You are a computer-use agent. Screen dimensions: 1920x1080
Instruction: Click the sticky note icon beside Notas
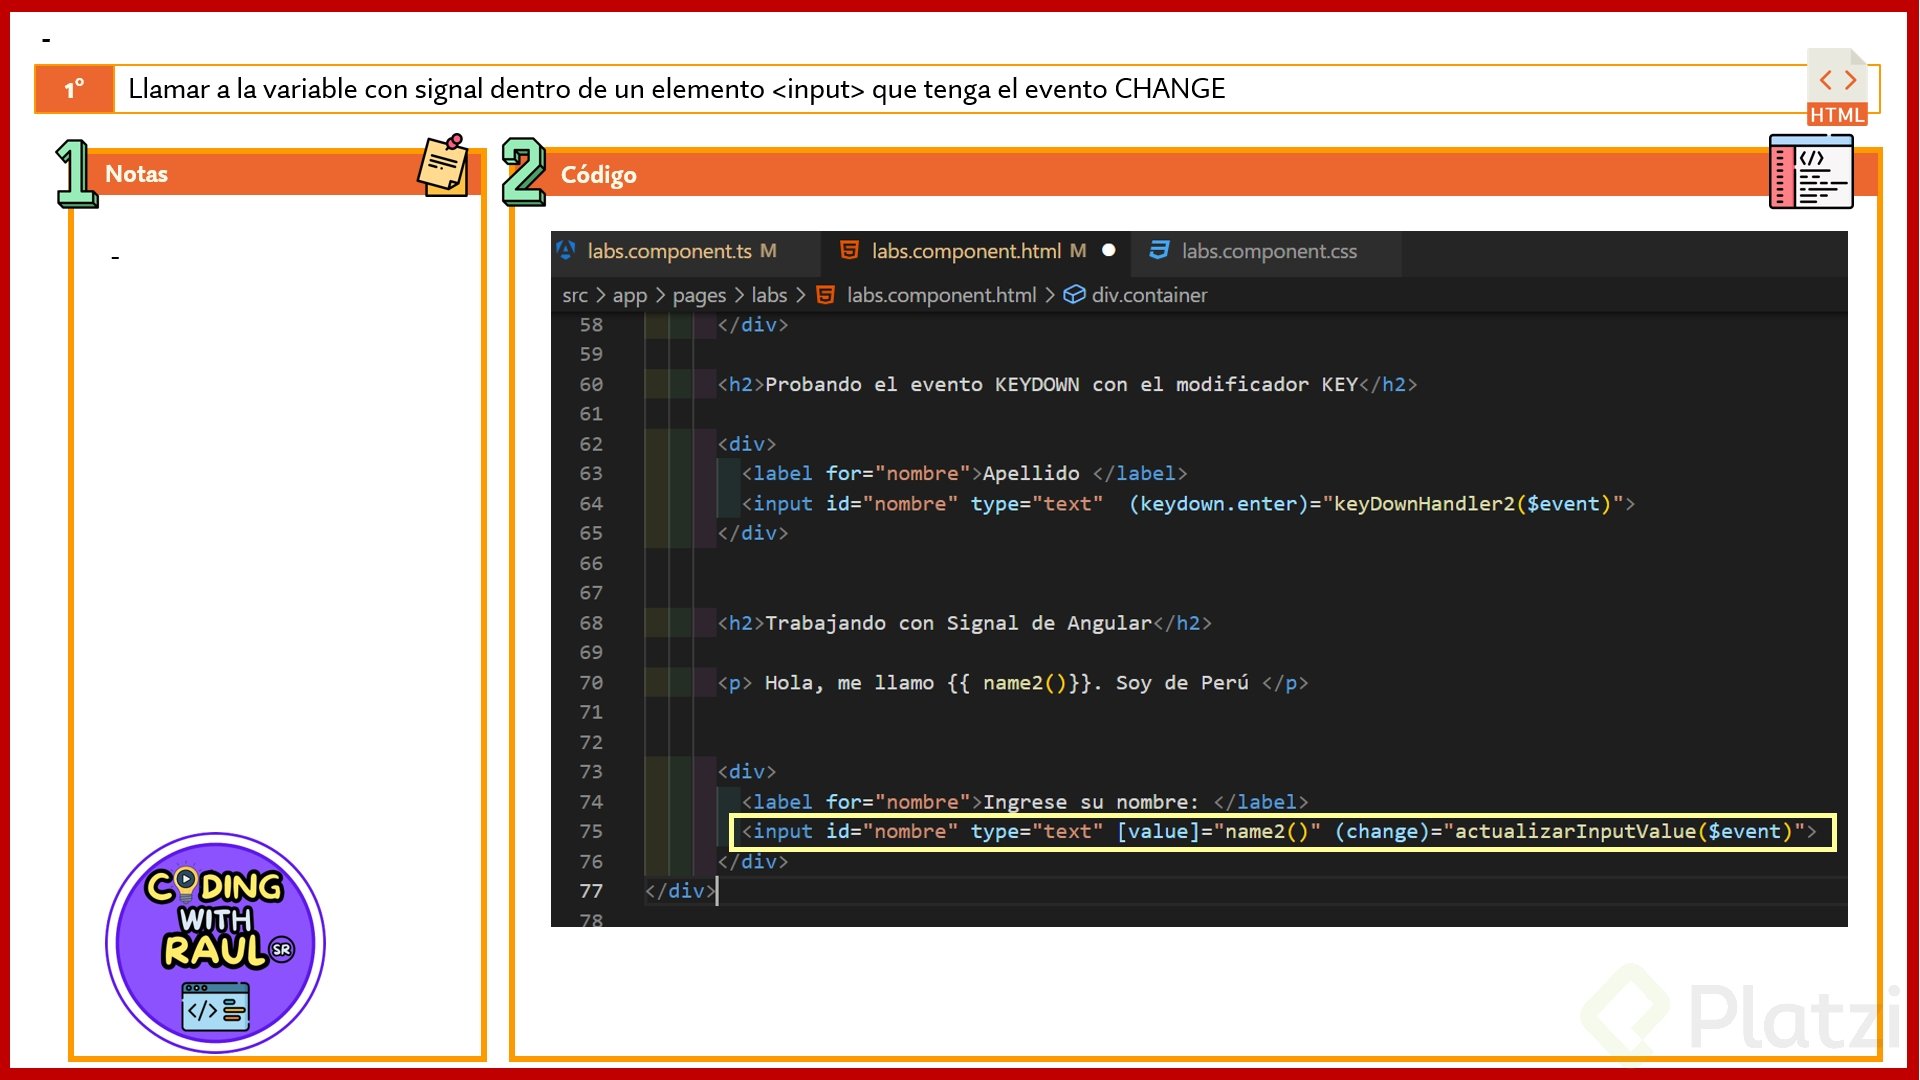point(444,166)
